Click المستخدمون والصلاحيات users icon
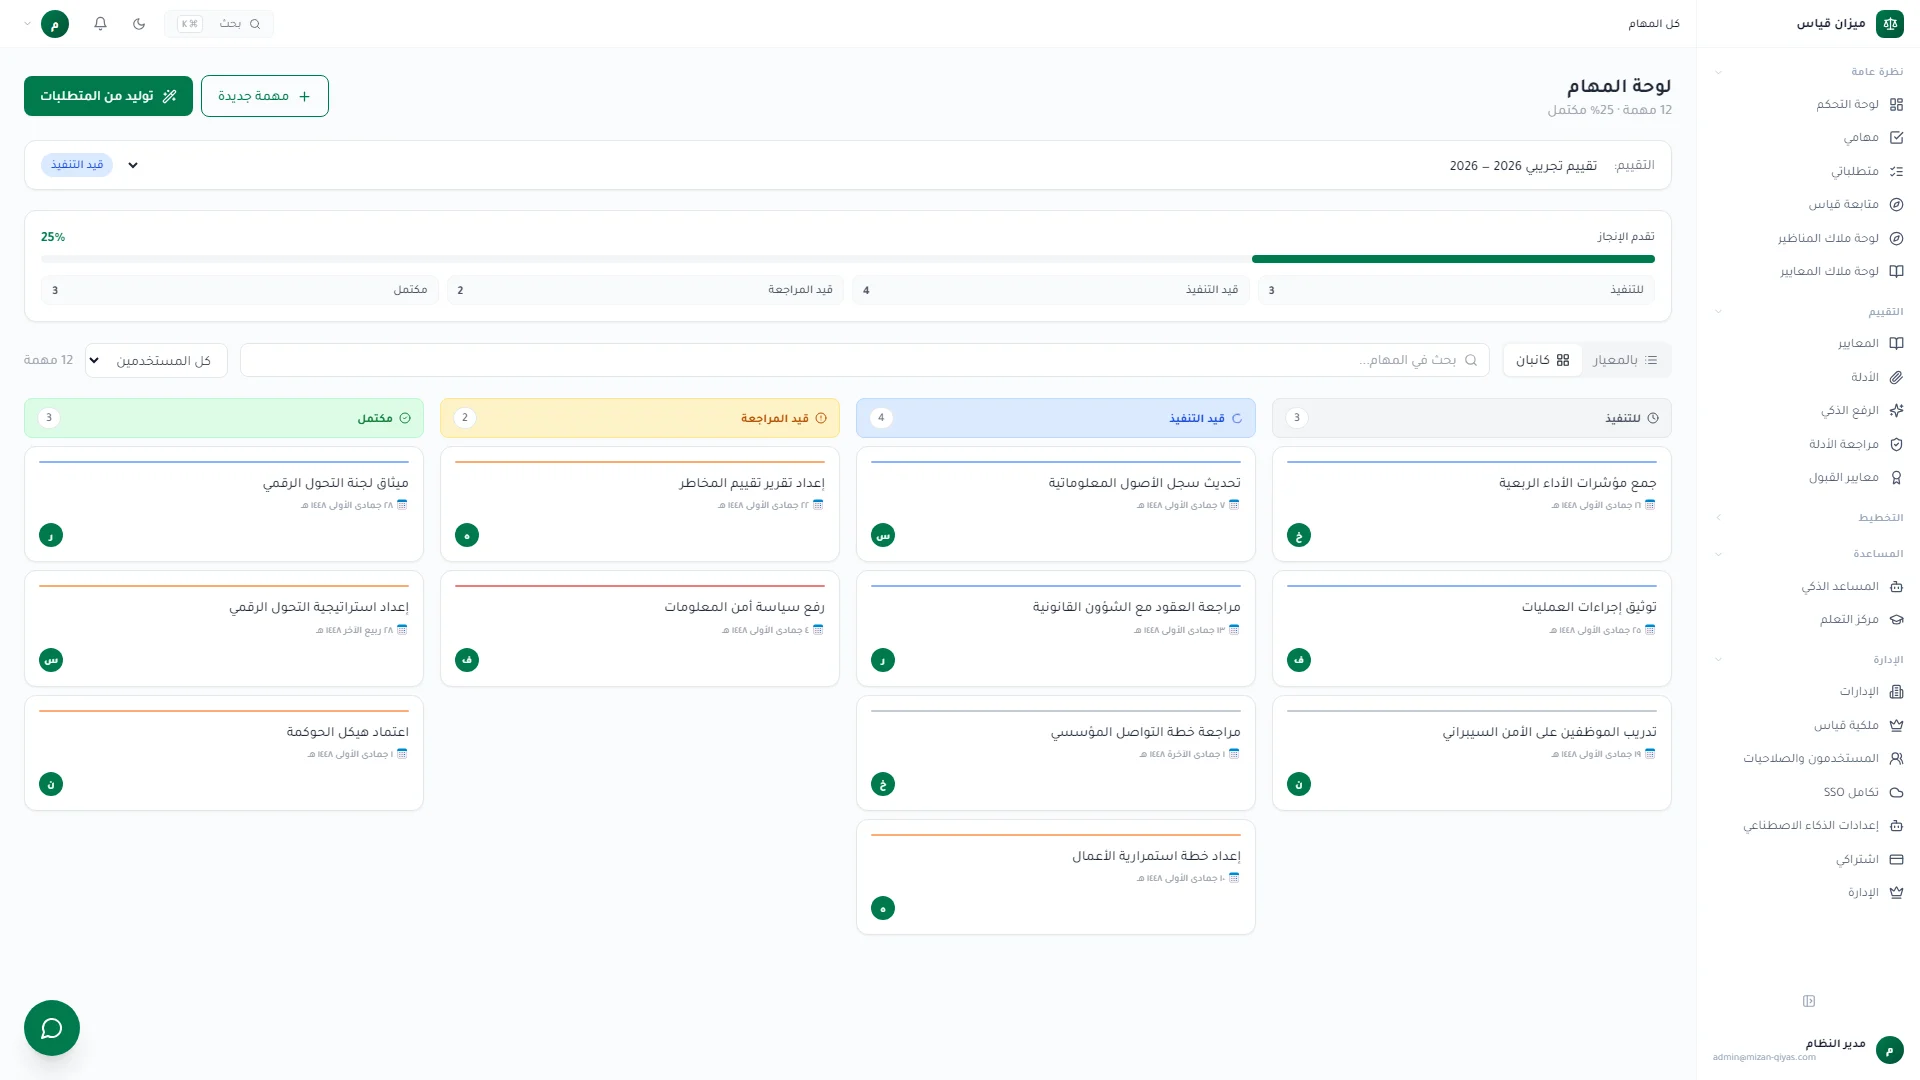1920x1080 pixels. (1896, 758)
